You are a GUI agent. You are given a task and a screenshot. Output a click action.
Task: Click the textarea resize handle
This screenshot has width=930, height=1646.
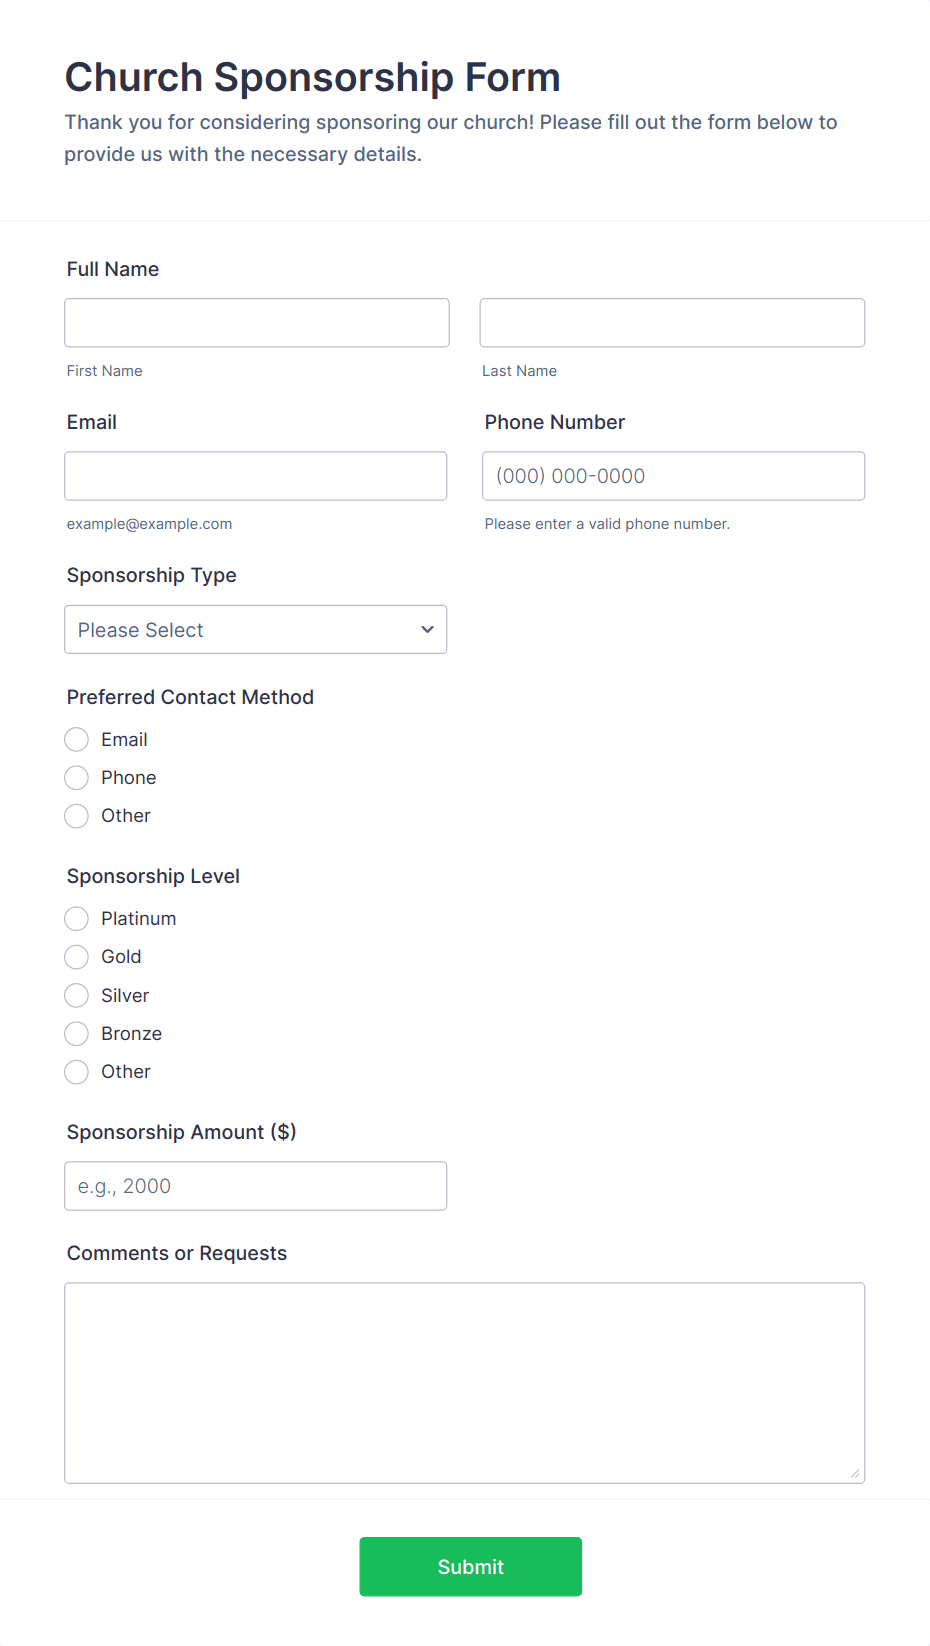coord(857,1474)
